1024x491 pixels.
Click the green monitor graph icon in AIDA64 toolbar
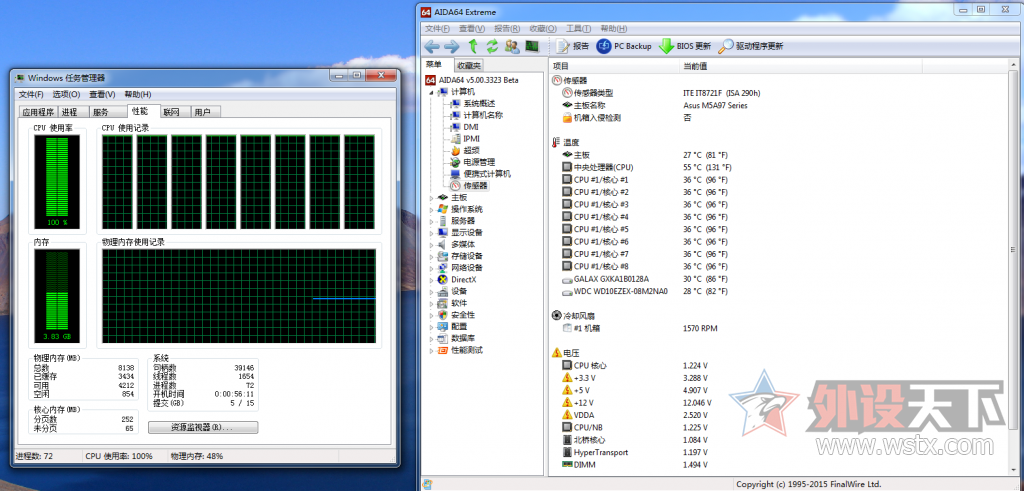(532, 46)
